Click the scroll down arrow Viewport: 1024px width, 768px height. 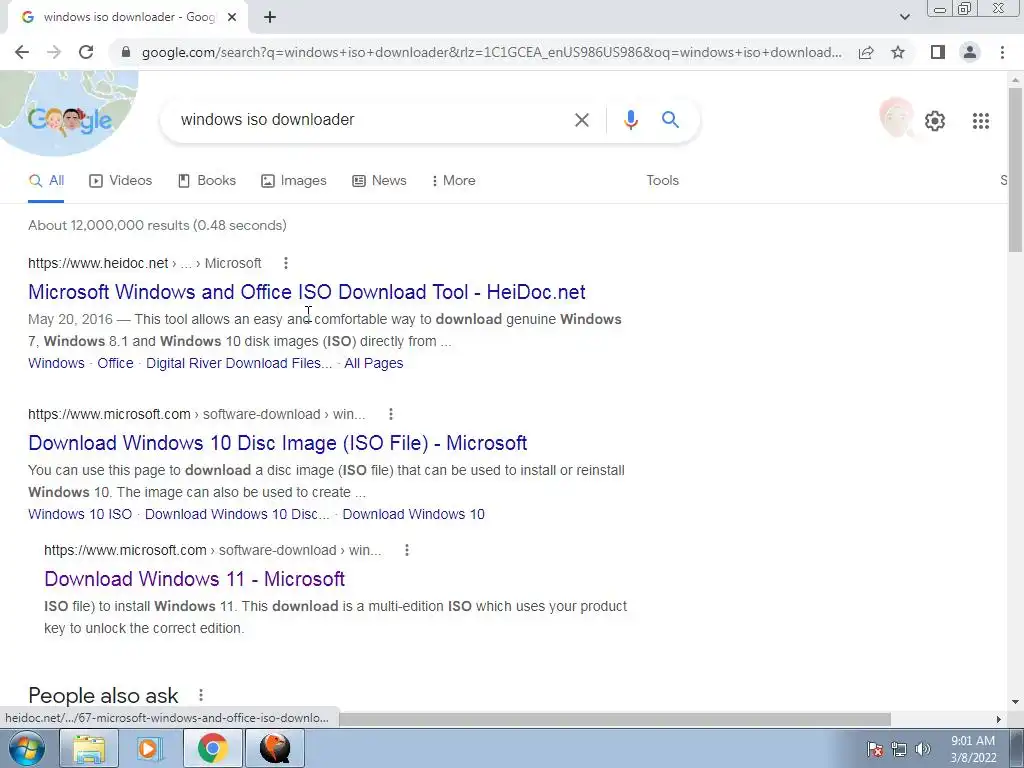[x=1015, y=703]
